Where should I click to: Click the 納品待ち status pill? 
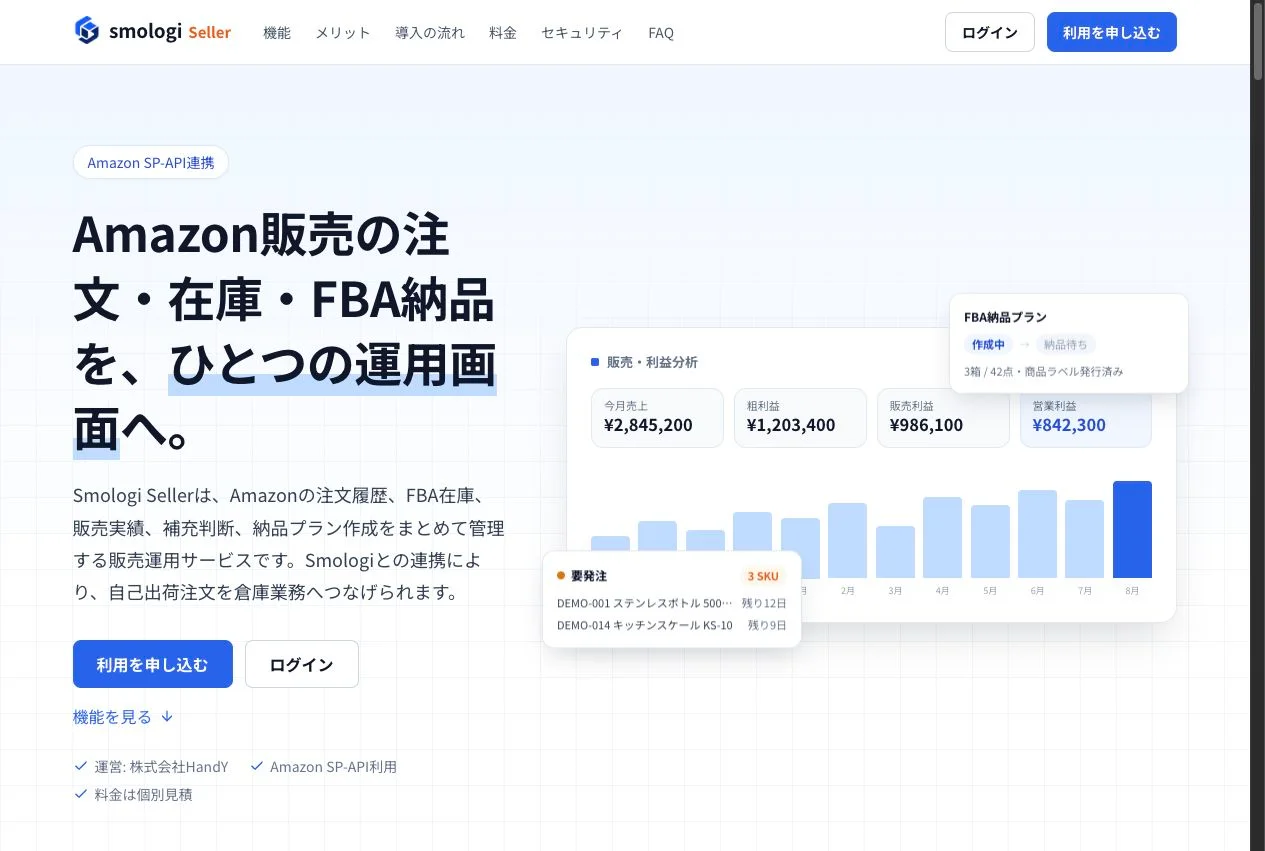1065,344
